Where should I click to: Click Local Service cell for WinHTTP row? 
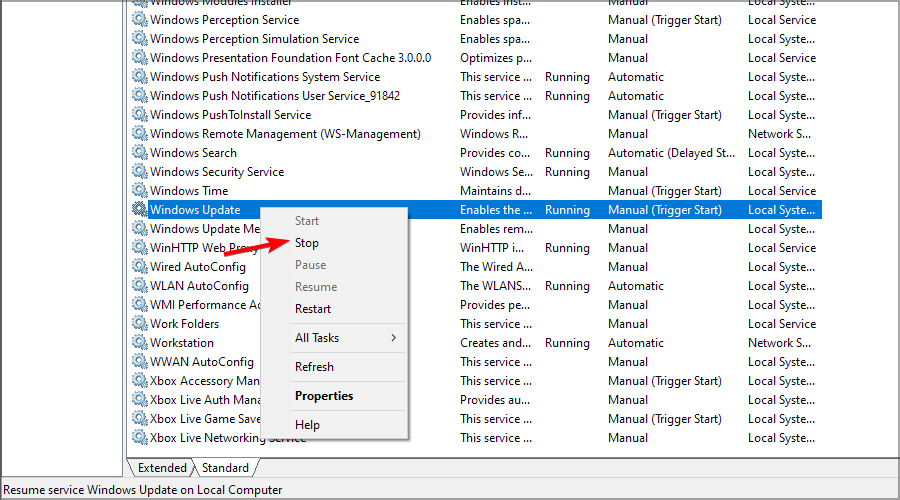click(x=782, y=248)
